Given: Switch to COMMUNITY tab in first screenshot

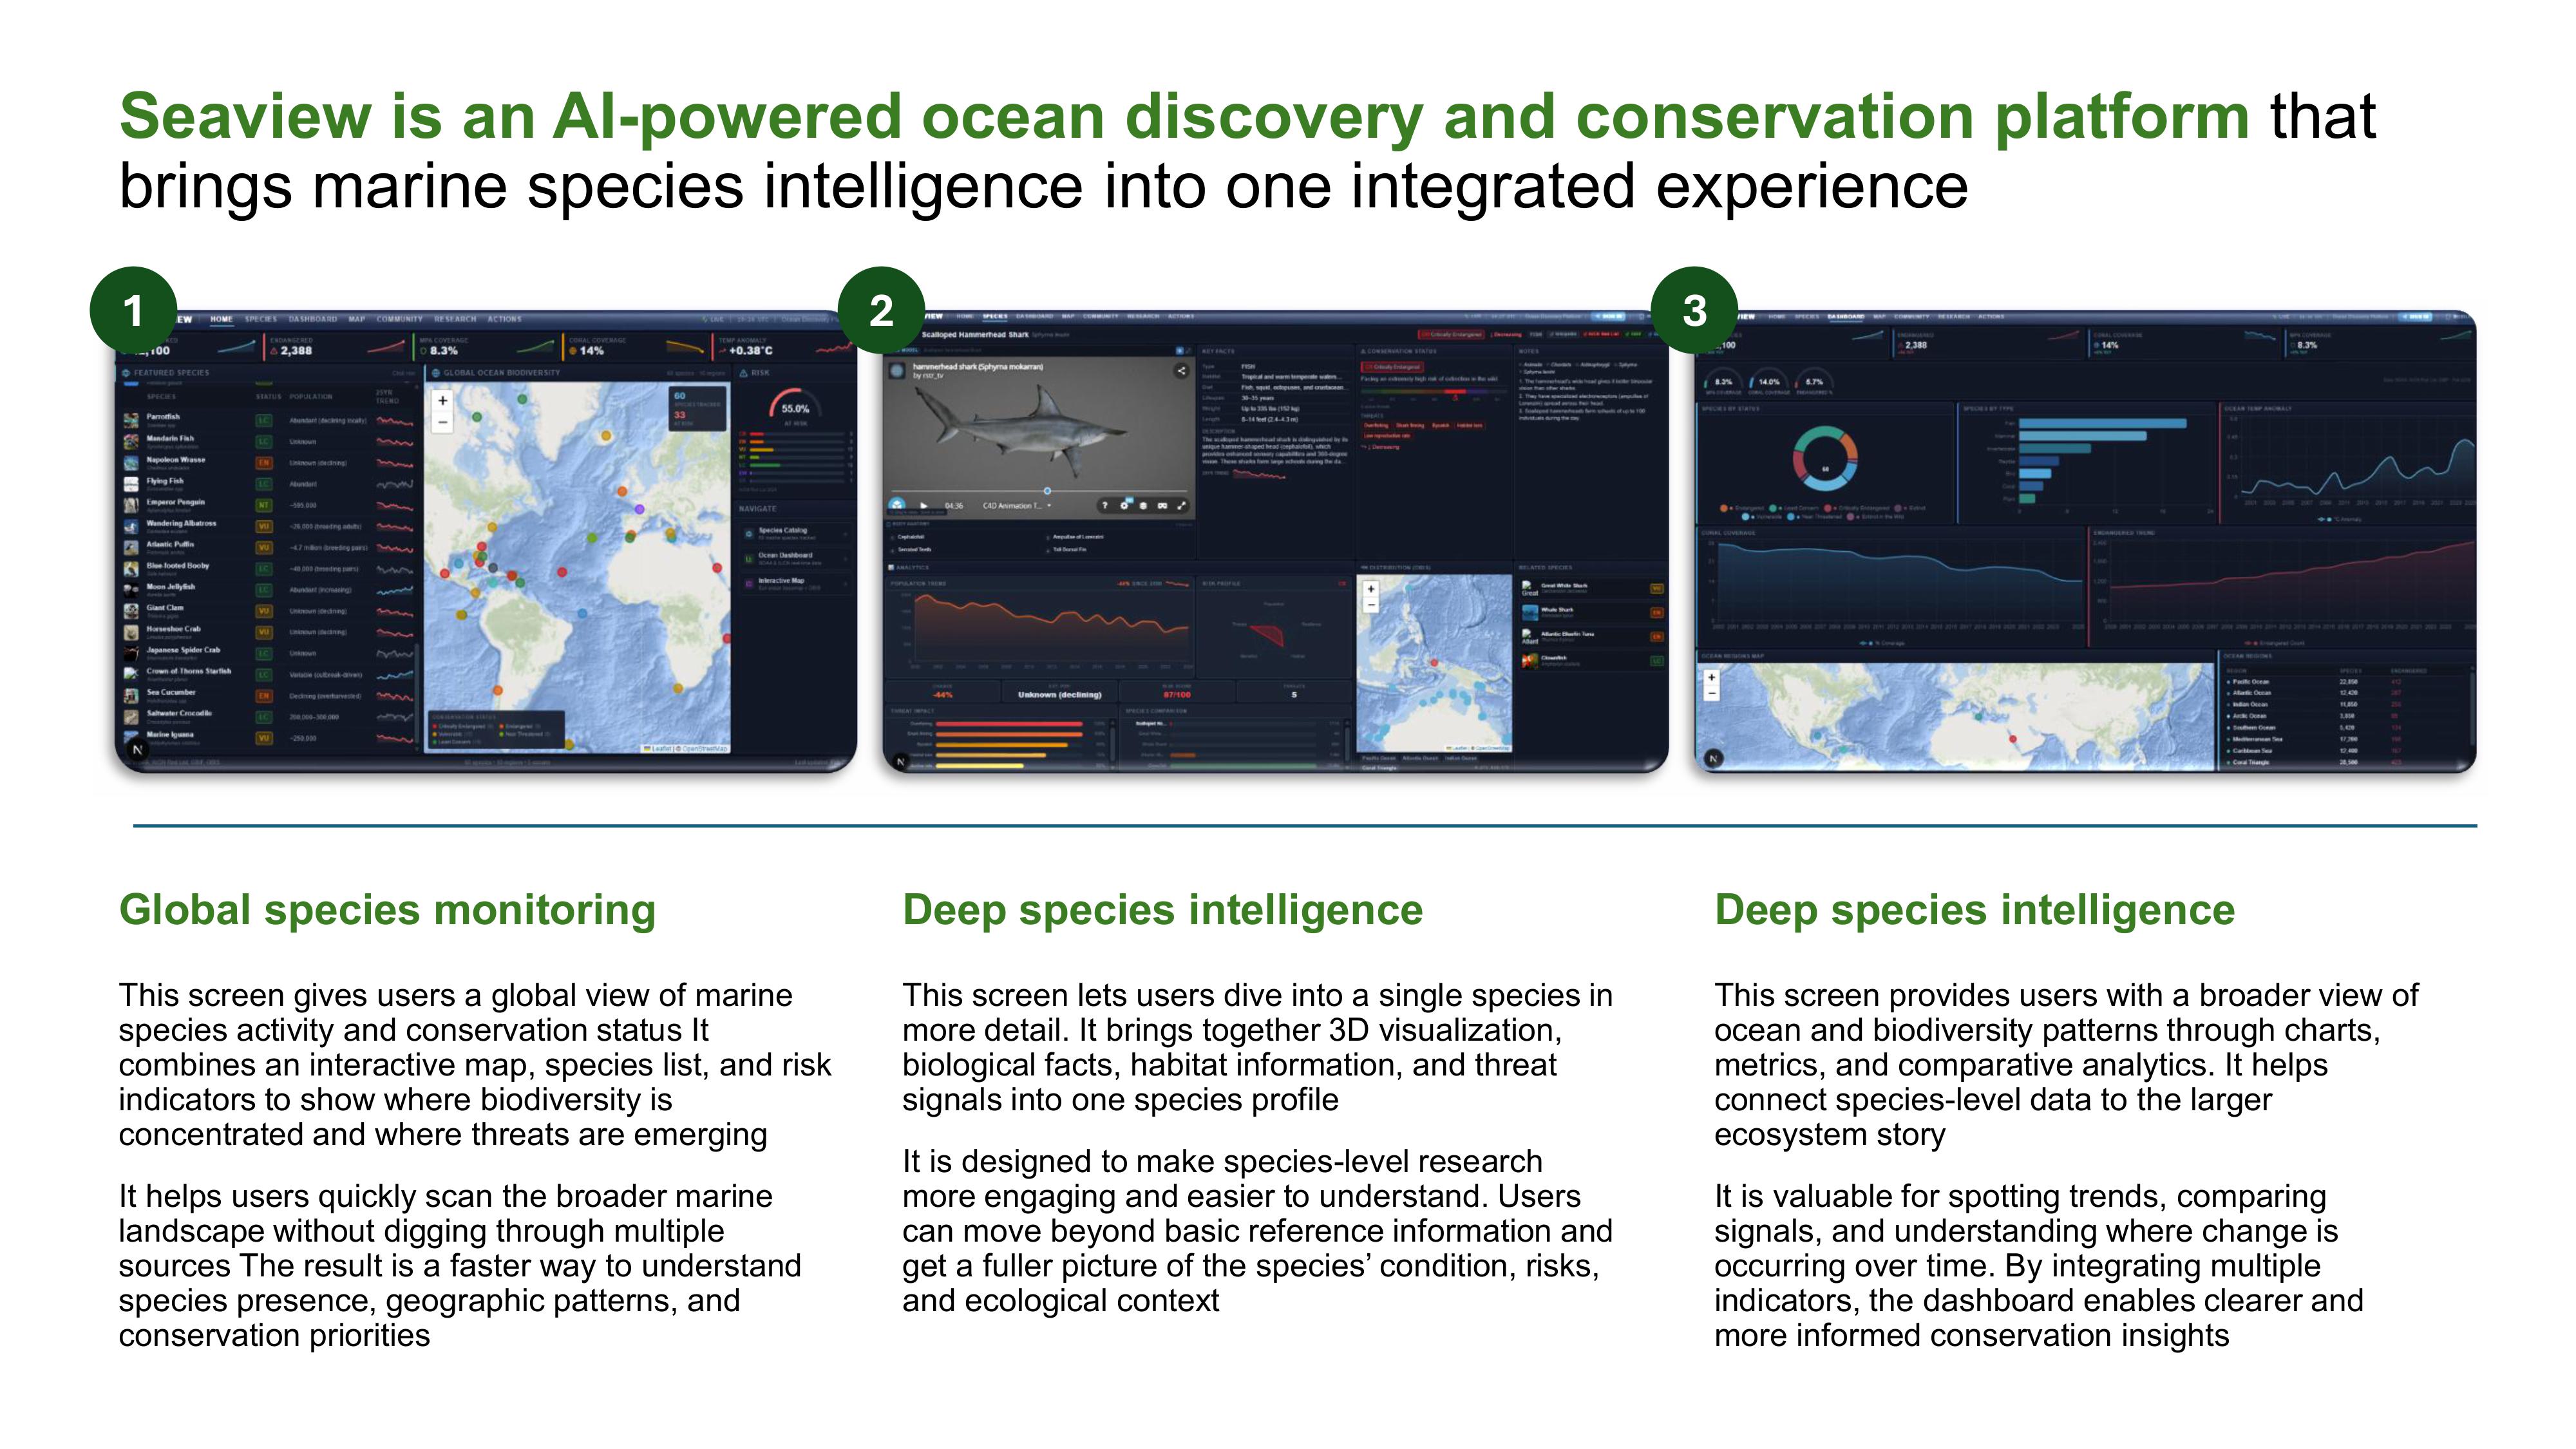Looking at the screenshot, I should pyautogui.click(x=400, y=319).
